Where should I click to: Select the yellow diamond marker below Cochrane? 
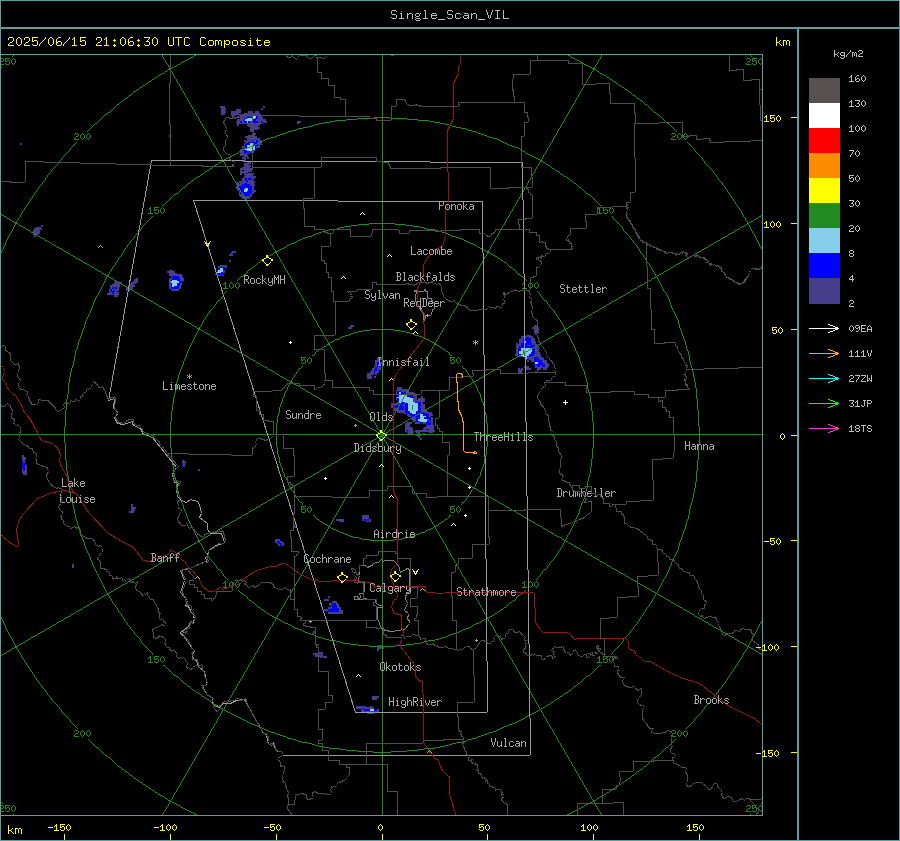pos(343,577)
